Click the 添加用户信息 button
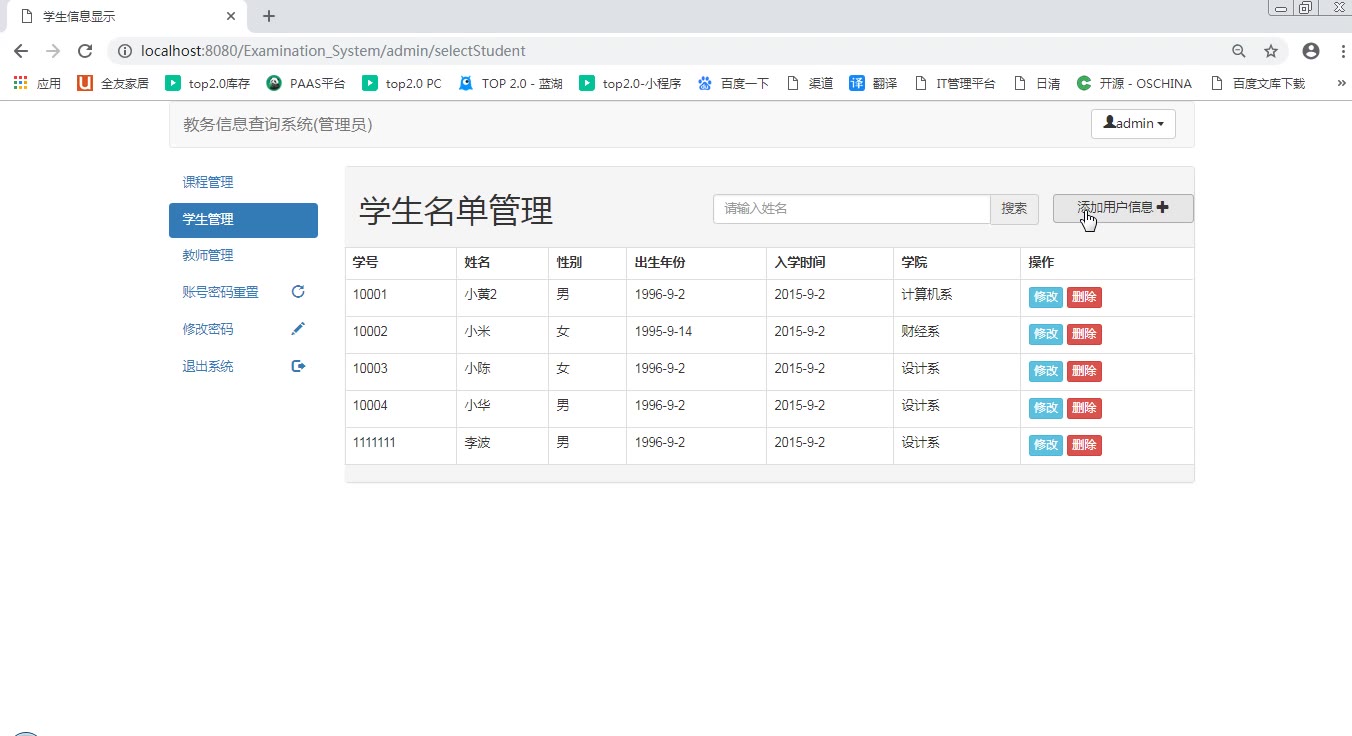 coord(1122,208)
